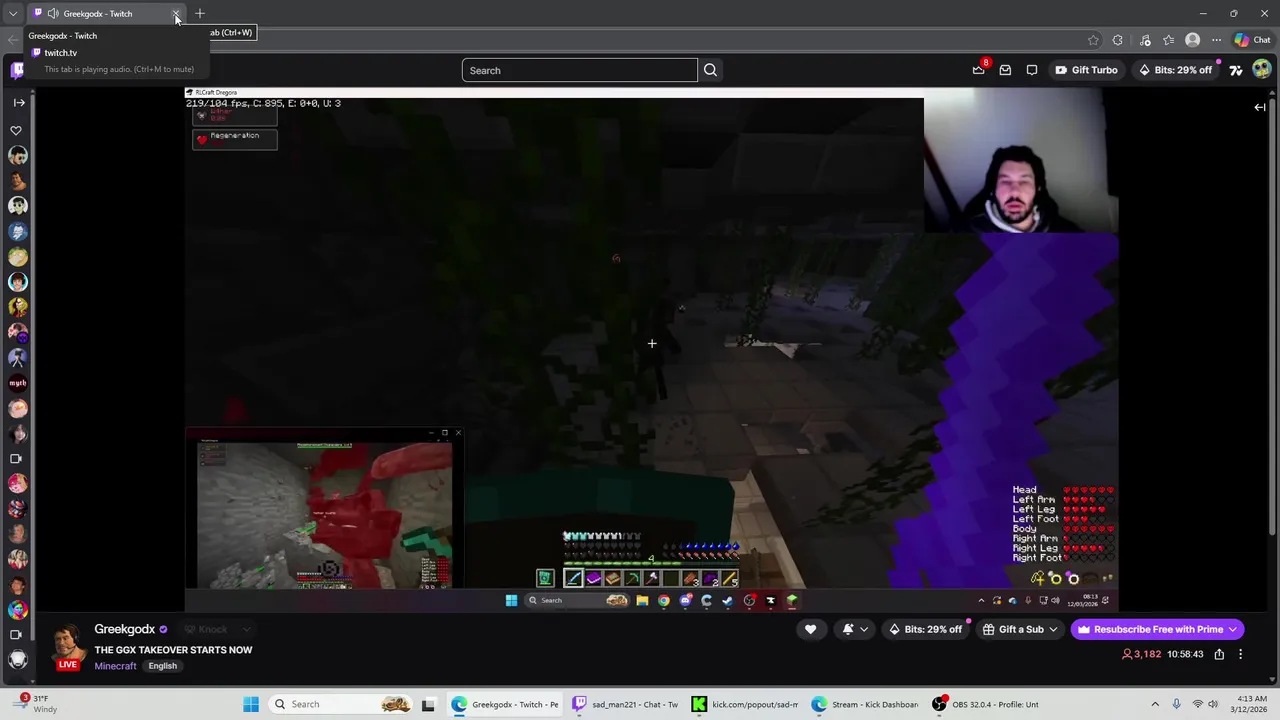This screenshot has width=1280, height=720.
Task: Open the Gift a Sub dropdown
Action: (x=1020, y=629)
